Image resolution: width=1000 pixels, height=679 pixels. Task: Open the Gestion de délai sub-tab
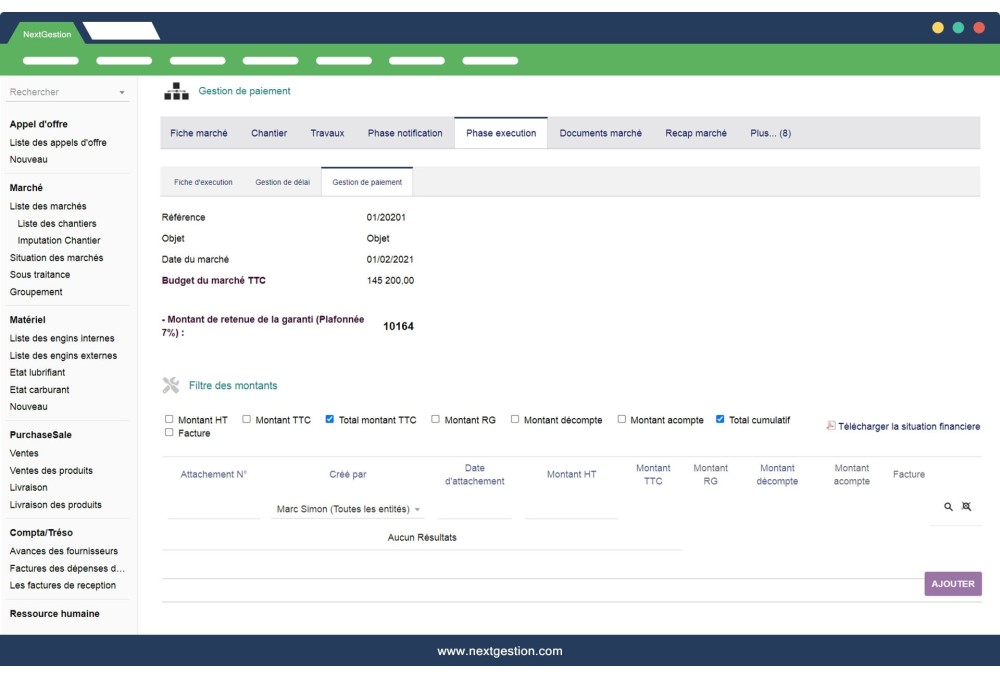285,182
